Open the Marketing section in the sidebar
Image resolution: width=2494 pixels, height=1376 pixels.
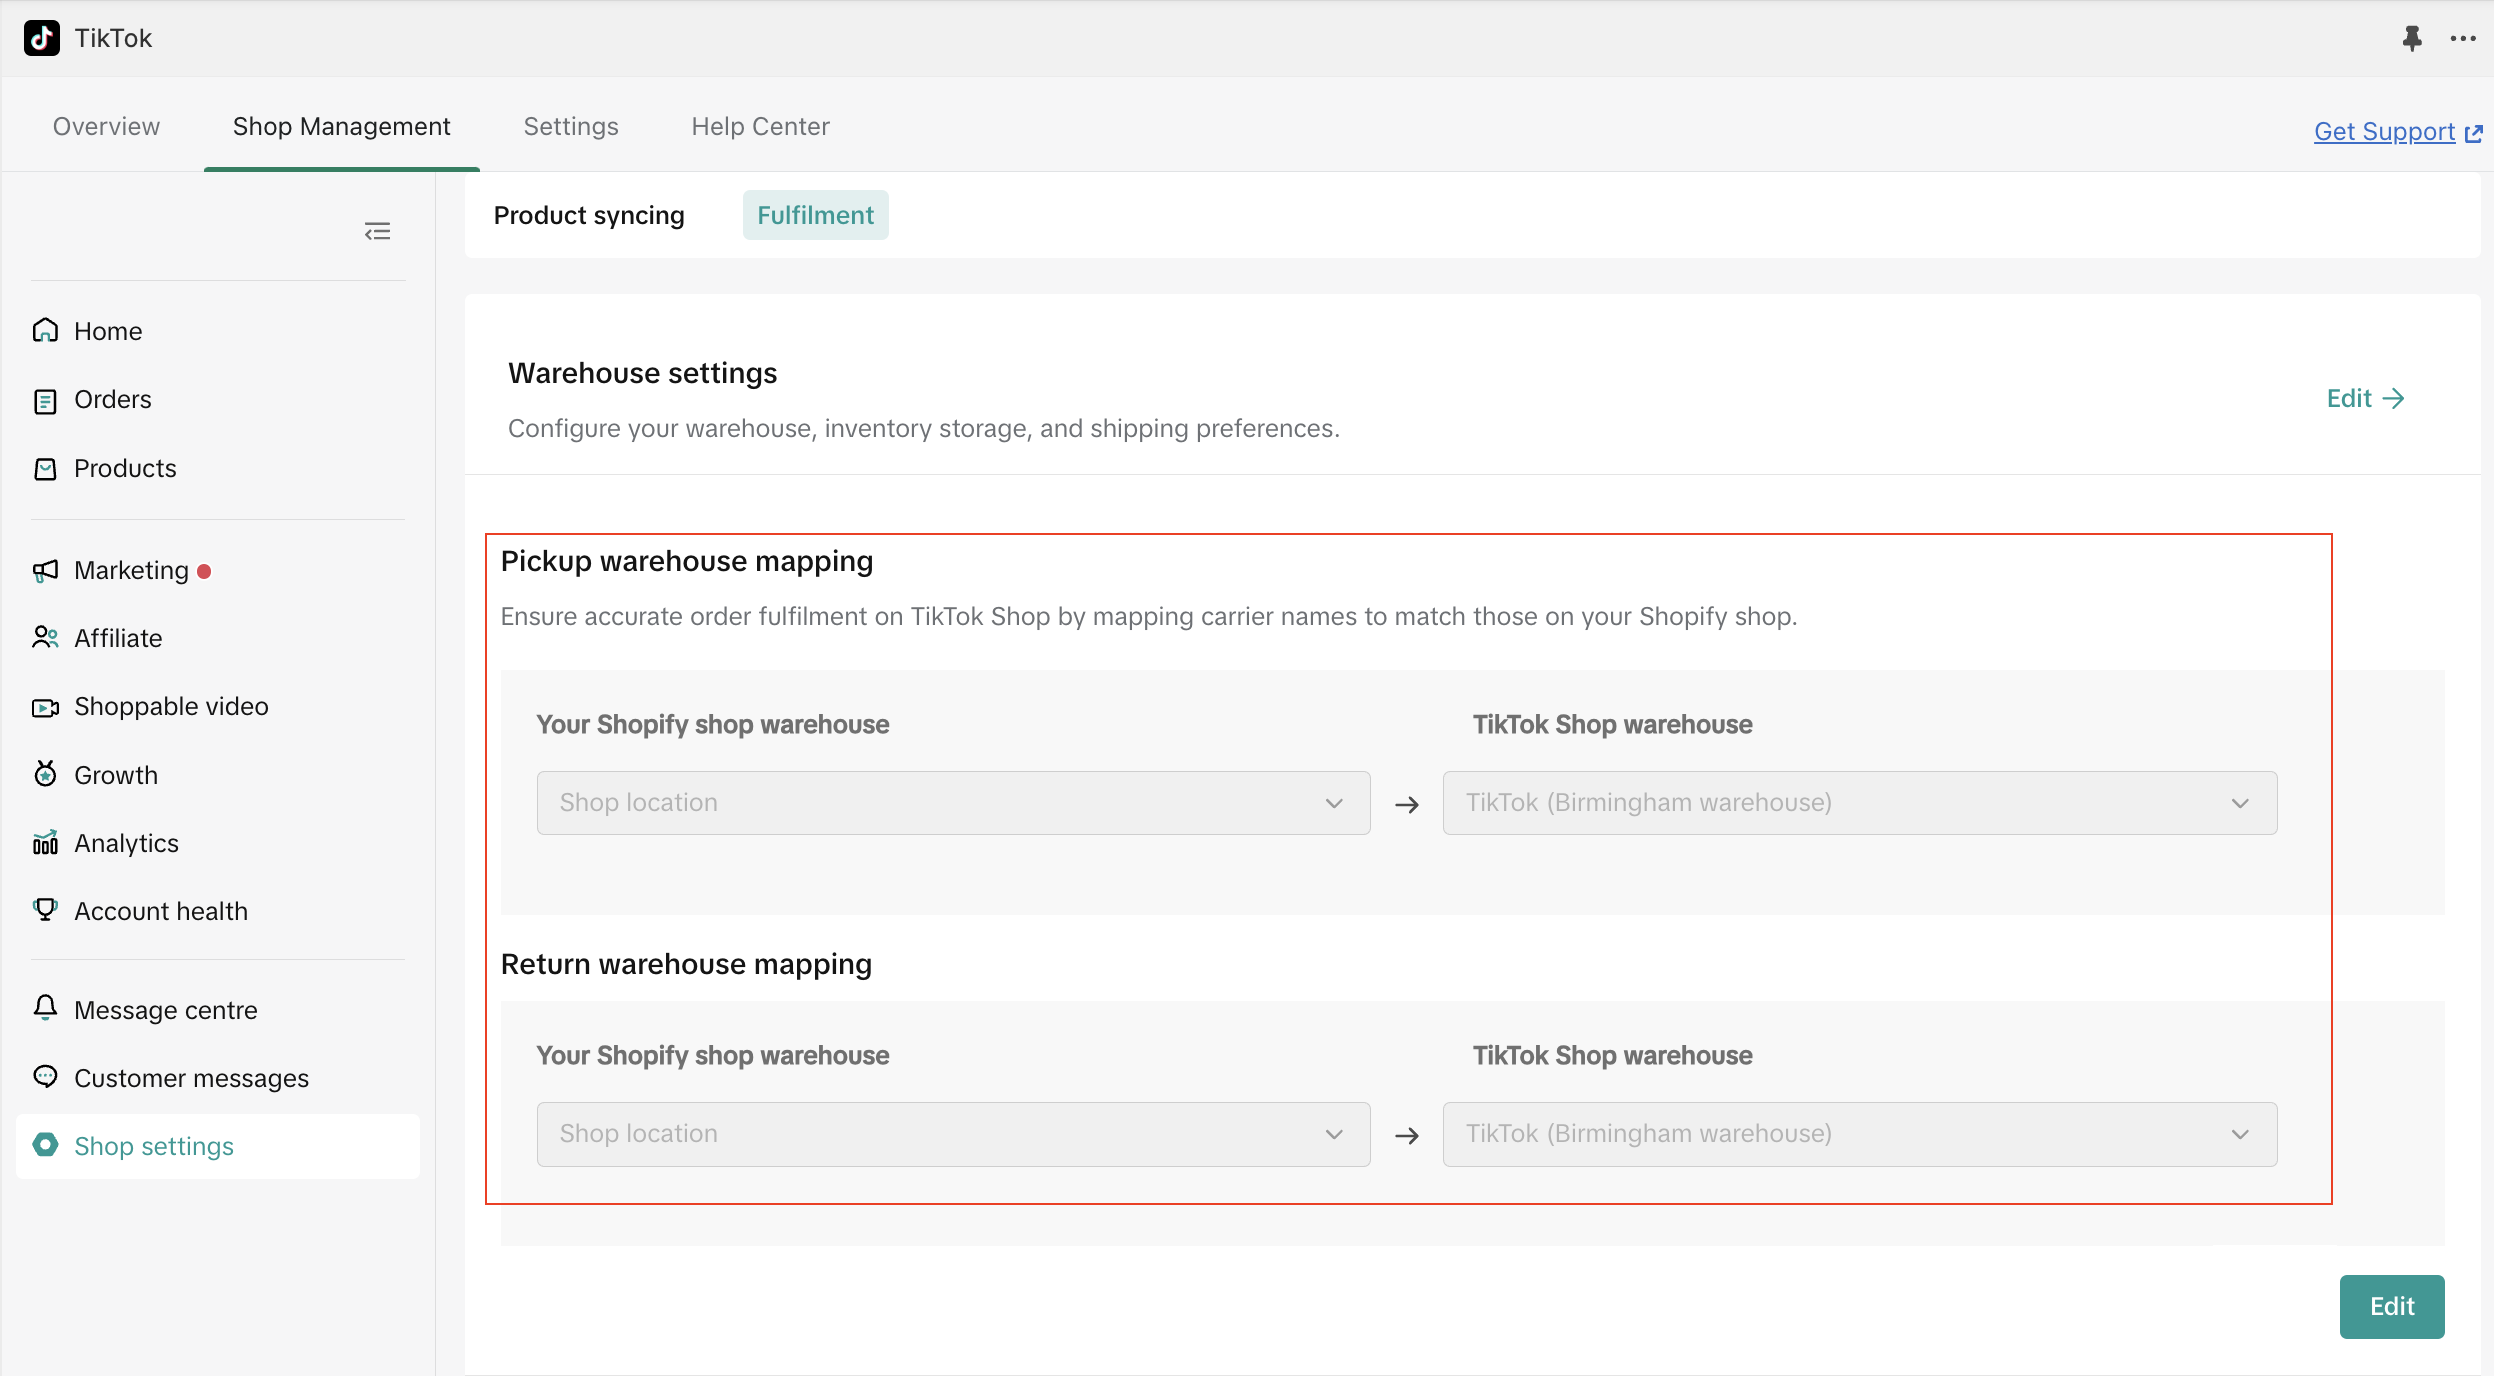(131, 570)
